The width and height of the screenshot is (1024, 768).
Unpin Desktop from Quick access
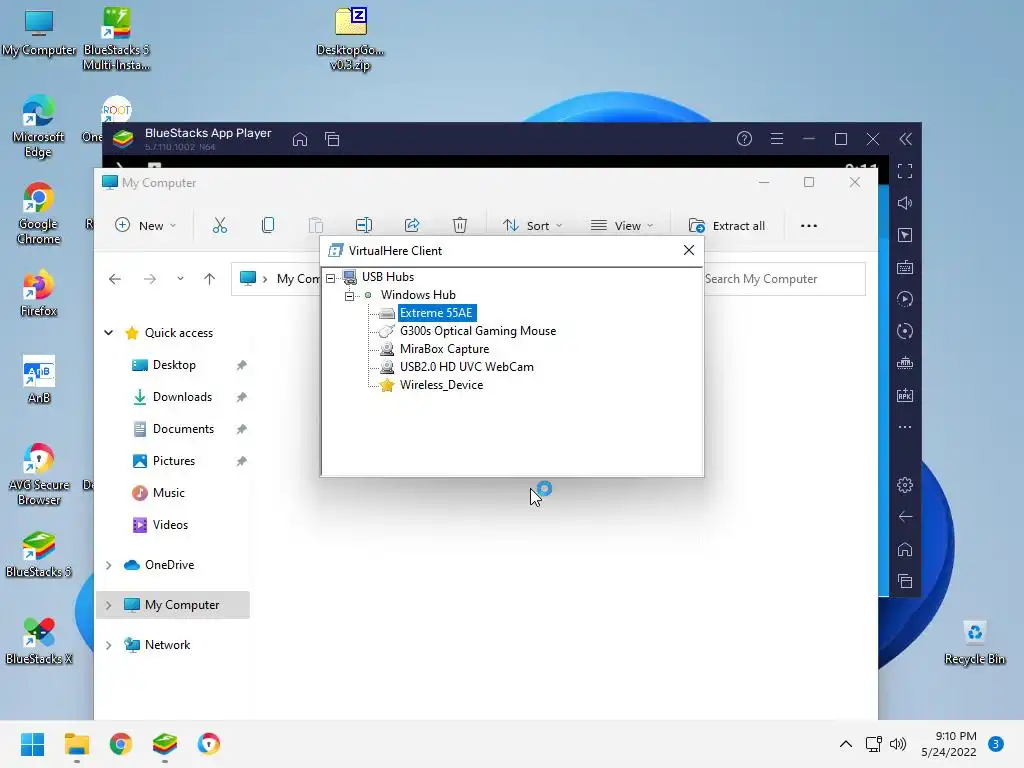pyautogui.click(x=242, y=365)
